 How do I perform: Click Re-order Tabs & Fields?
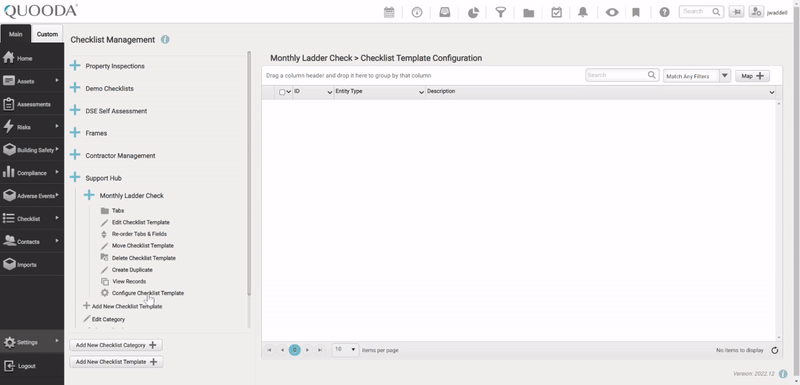[134, 234]
